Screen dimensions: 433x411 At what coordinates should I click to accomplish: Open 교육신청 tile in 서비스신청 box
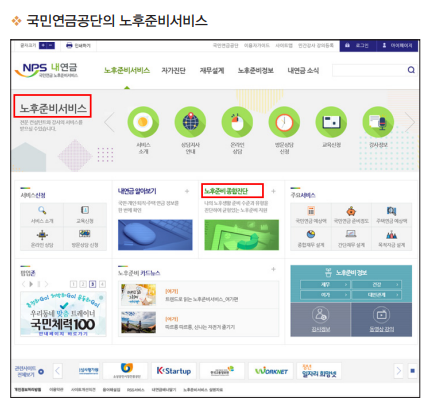(x=85, y=215)
